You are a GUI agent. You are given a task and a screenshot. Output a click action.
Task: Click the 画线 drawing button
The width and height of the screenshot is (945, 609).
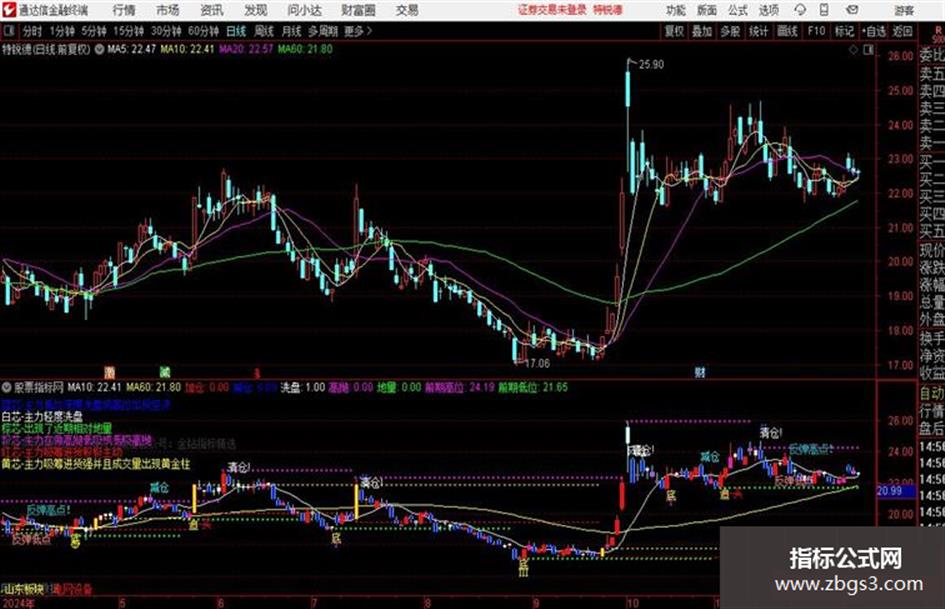pos(787,31)
